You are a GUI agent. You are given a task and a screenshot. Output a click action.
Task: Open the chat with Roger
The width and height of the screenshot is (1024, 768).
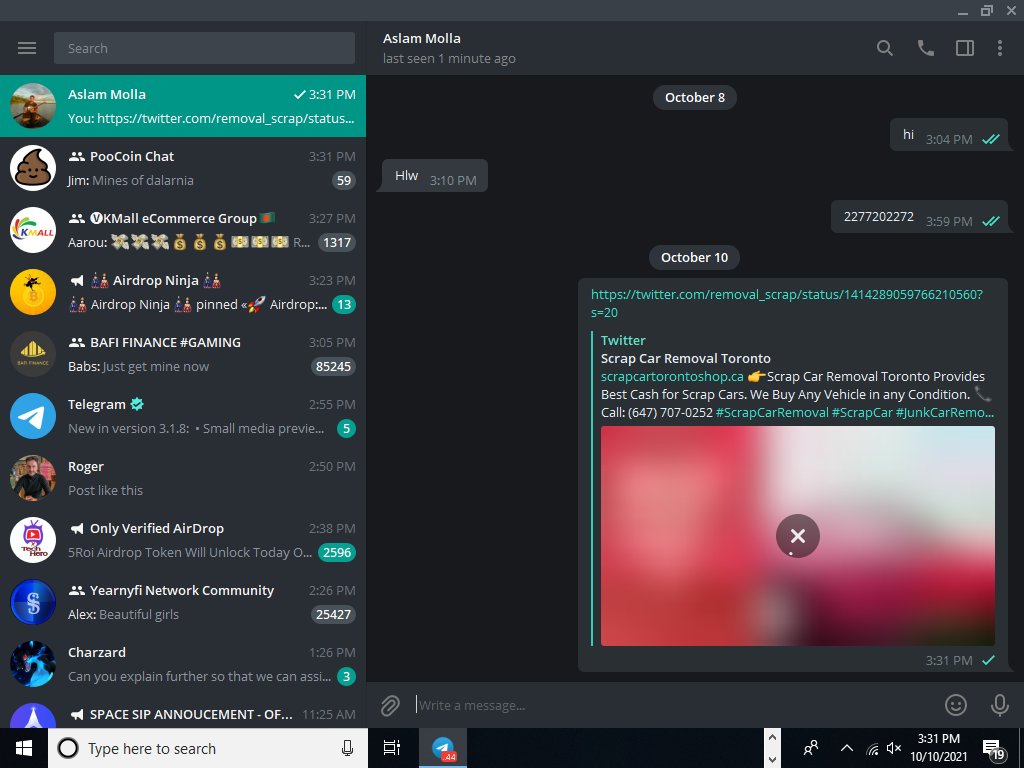click(x=183, y=478)
